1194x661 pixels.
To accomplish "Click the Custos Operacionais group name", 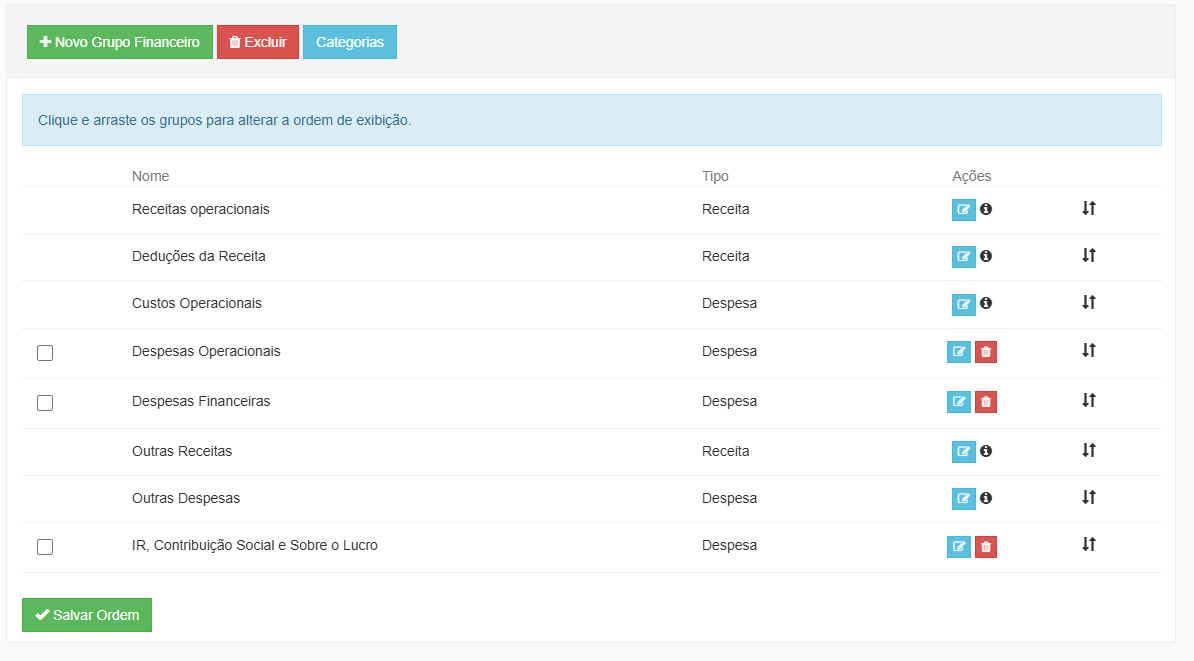I will coord(197,303).
